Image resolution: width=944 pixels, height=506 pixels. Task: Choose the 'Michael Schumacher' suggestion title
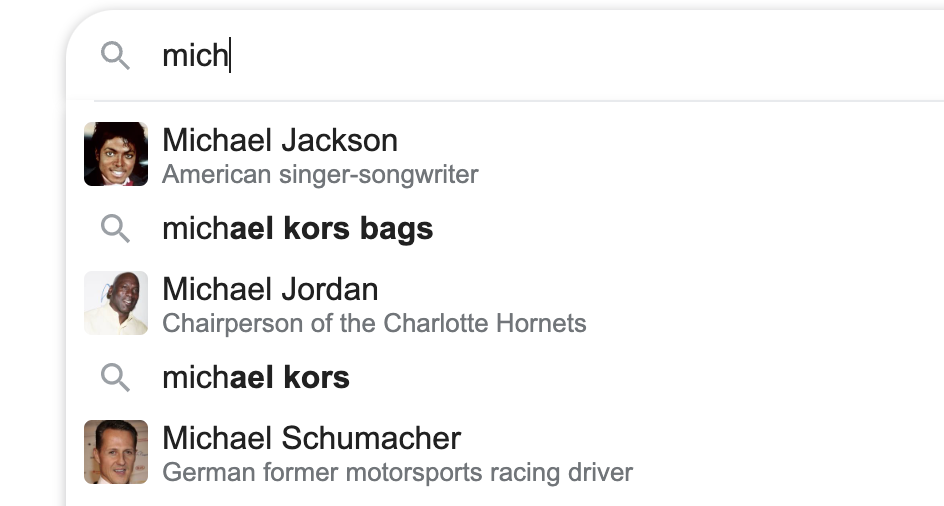(311, 438)
